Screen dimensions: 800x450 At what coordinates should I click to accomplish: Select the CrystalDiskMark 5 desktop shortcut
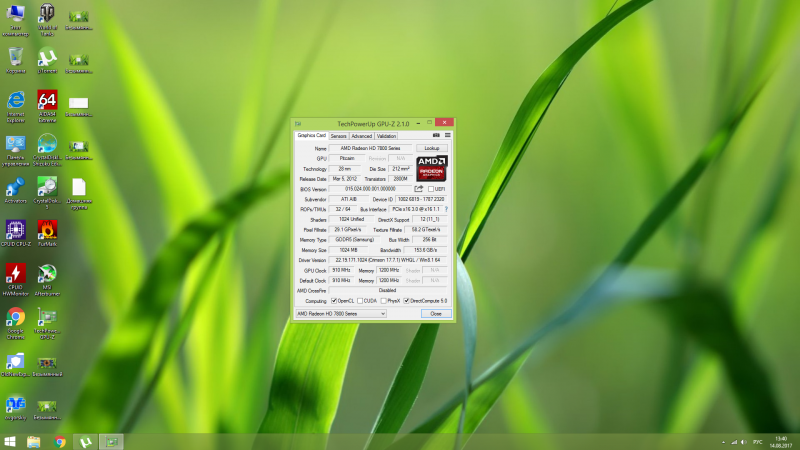coord(47,194)
